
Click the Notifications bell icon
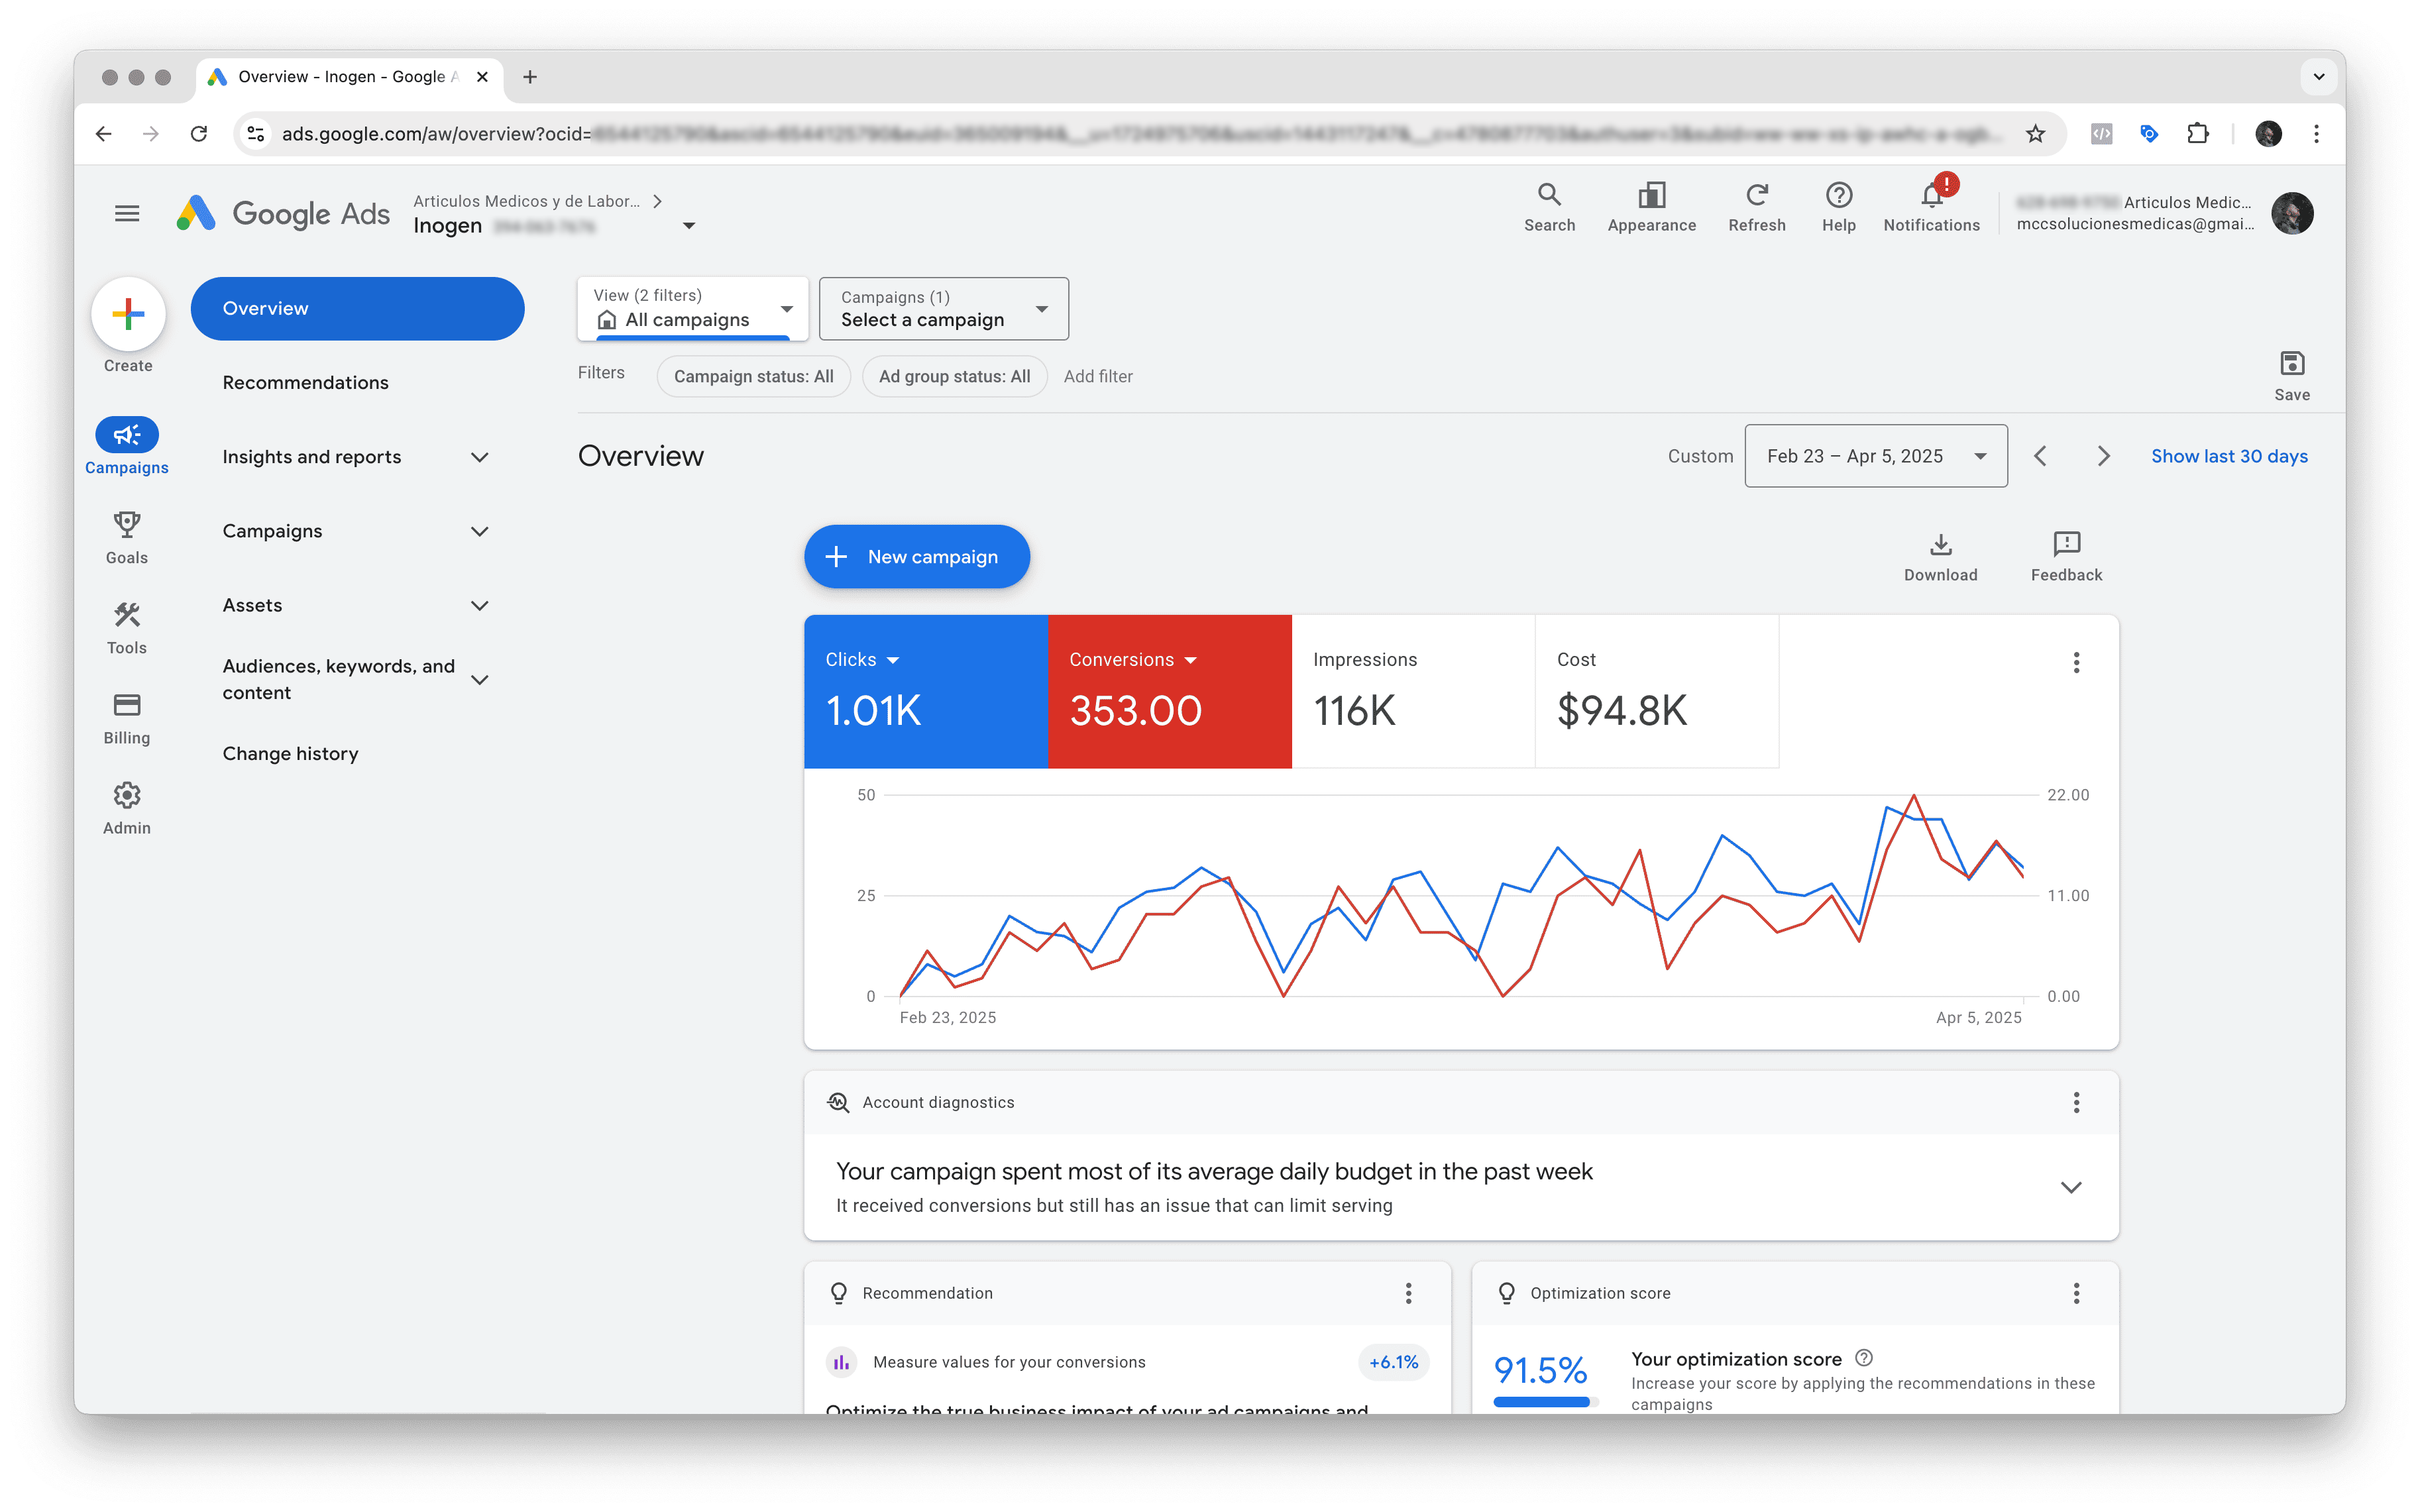point(1931,196)
